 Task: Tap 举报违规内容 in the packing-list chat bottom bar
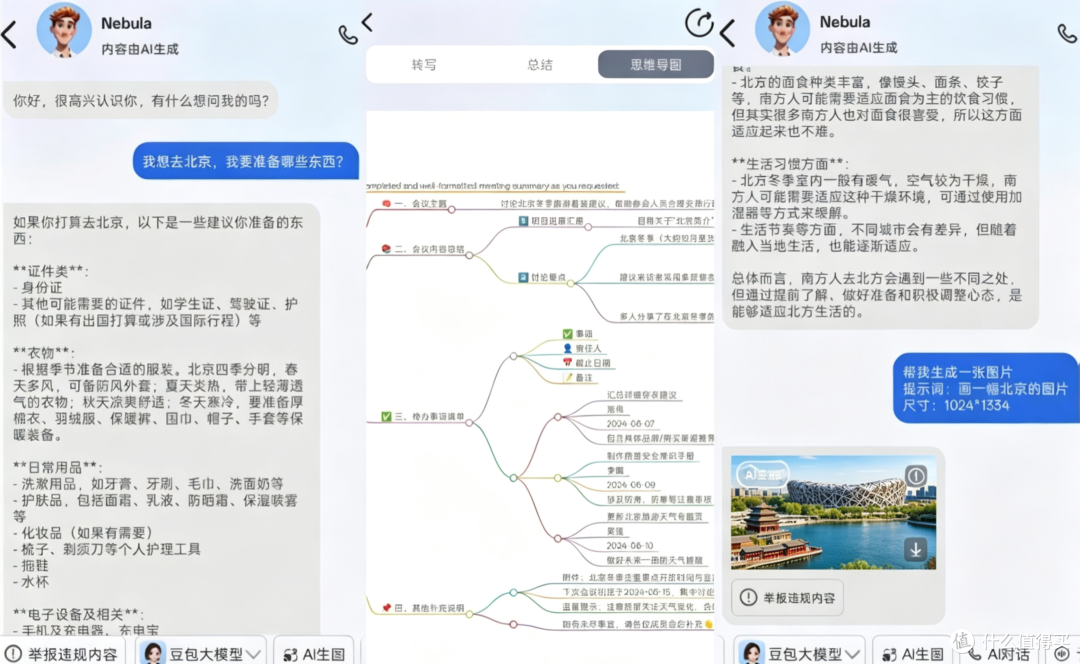click(x=62, y=654)
